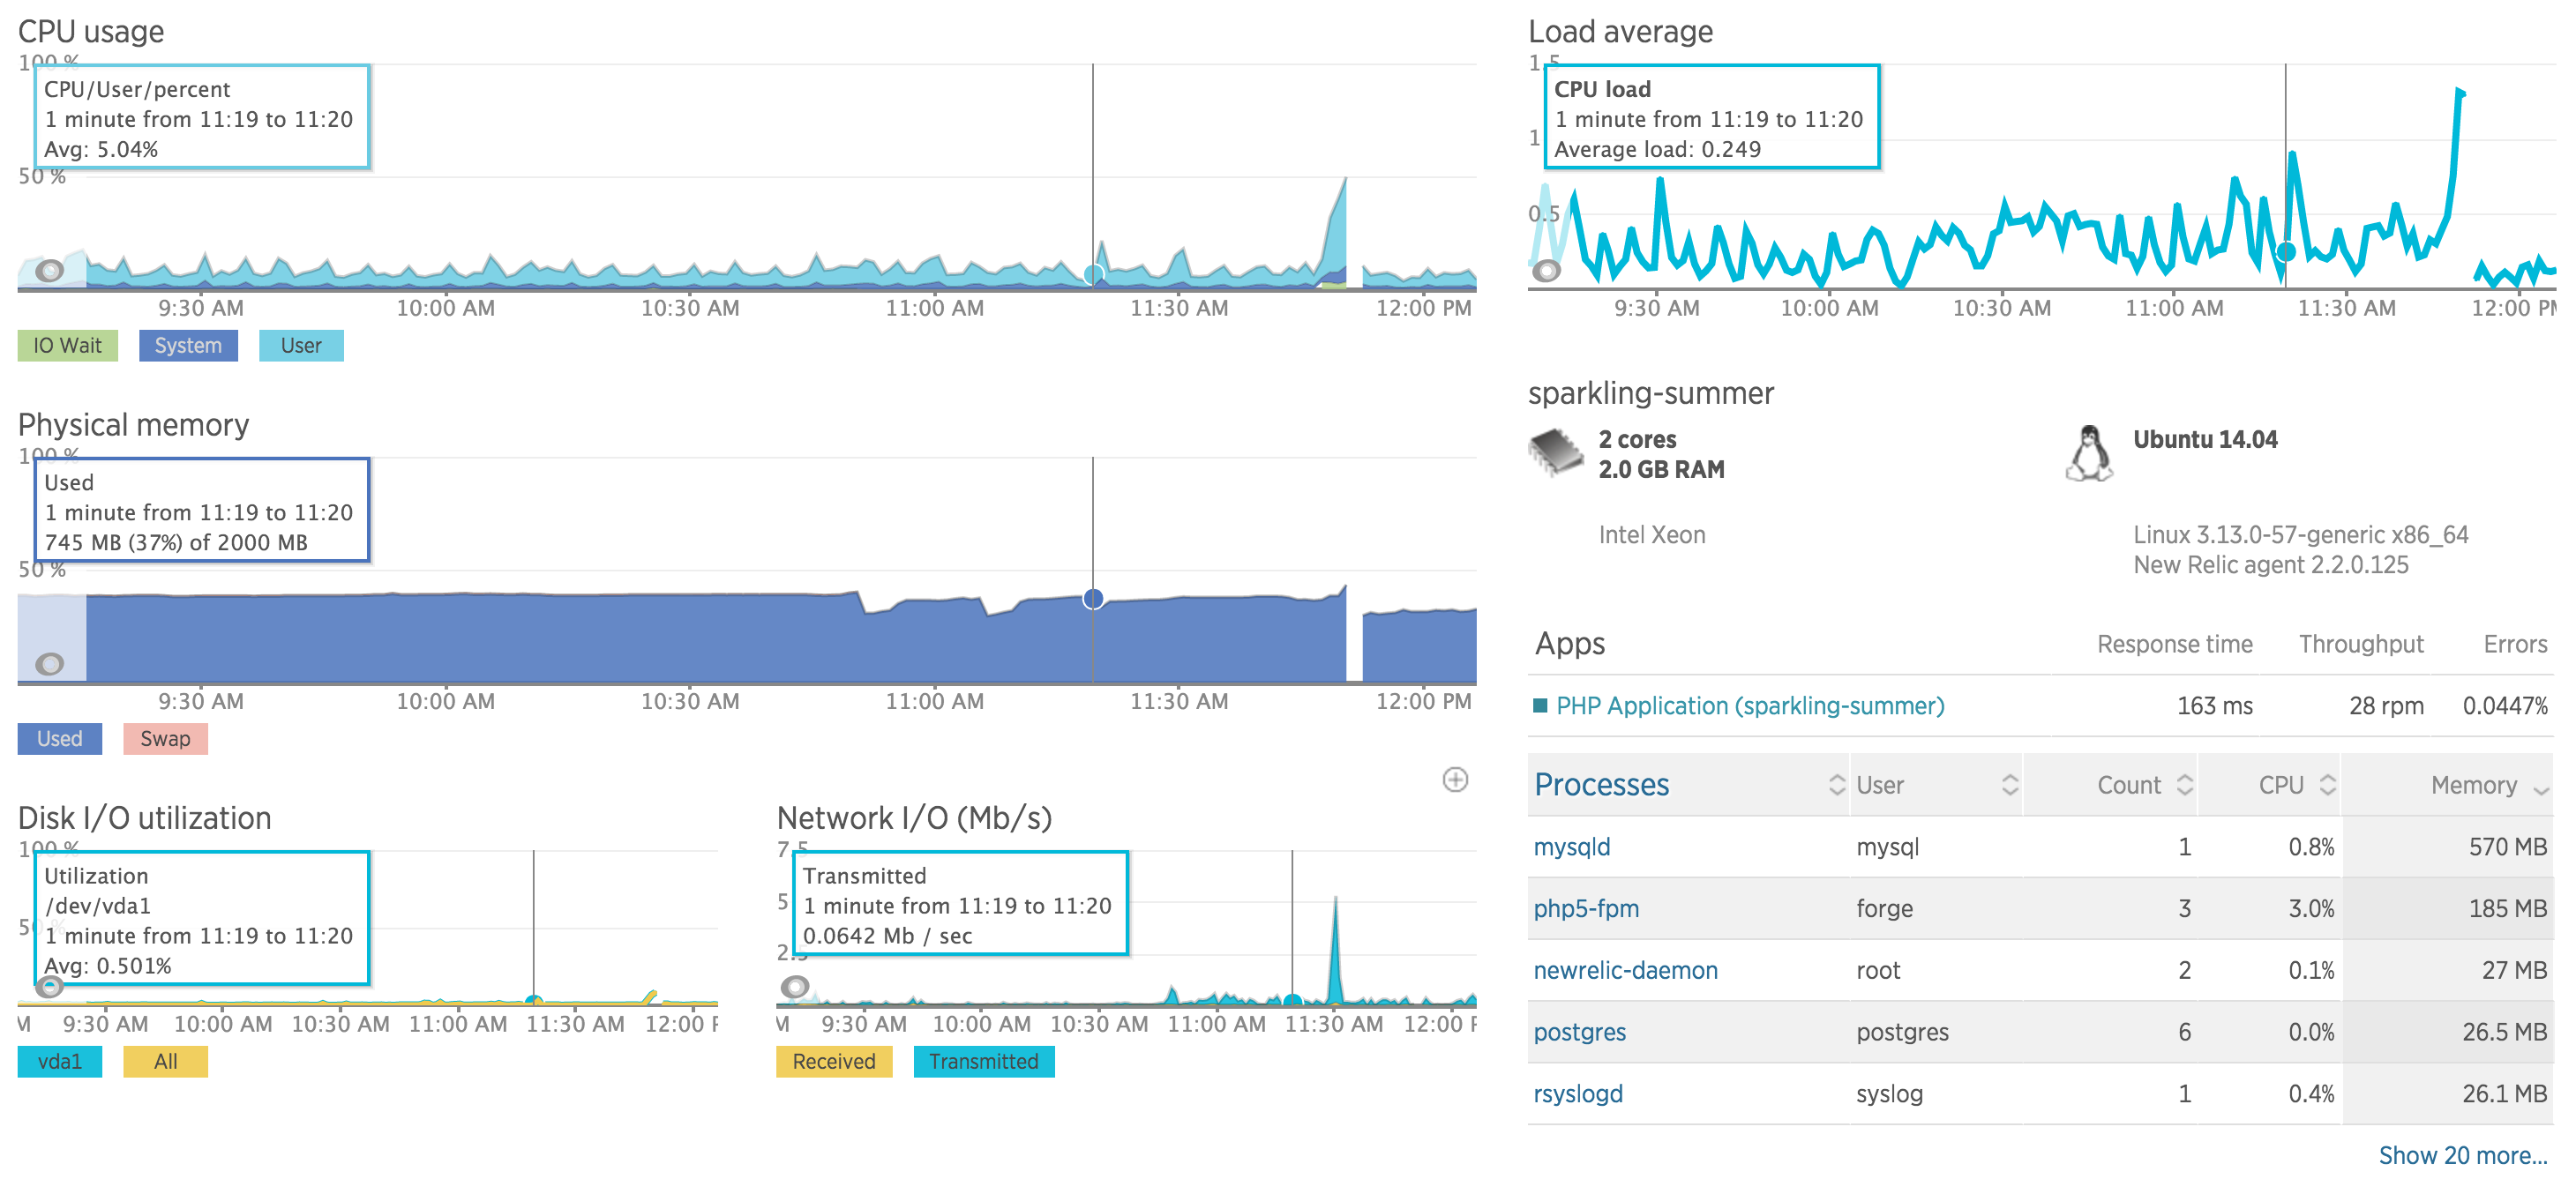This screenshot has height=1194, width=2576.
Task: Open the mysqld process
Action: (1572, 847)
